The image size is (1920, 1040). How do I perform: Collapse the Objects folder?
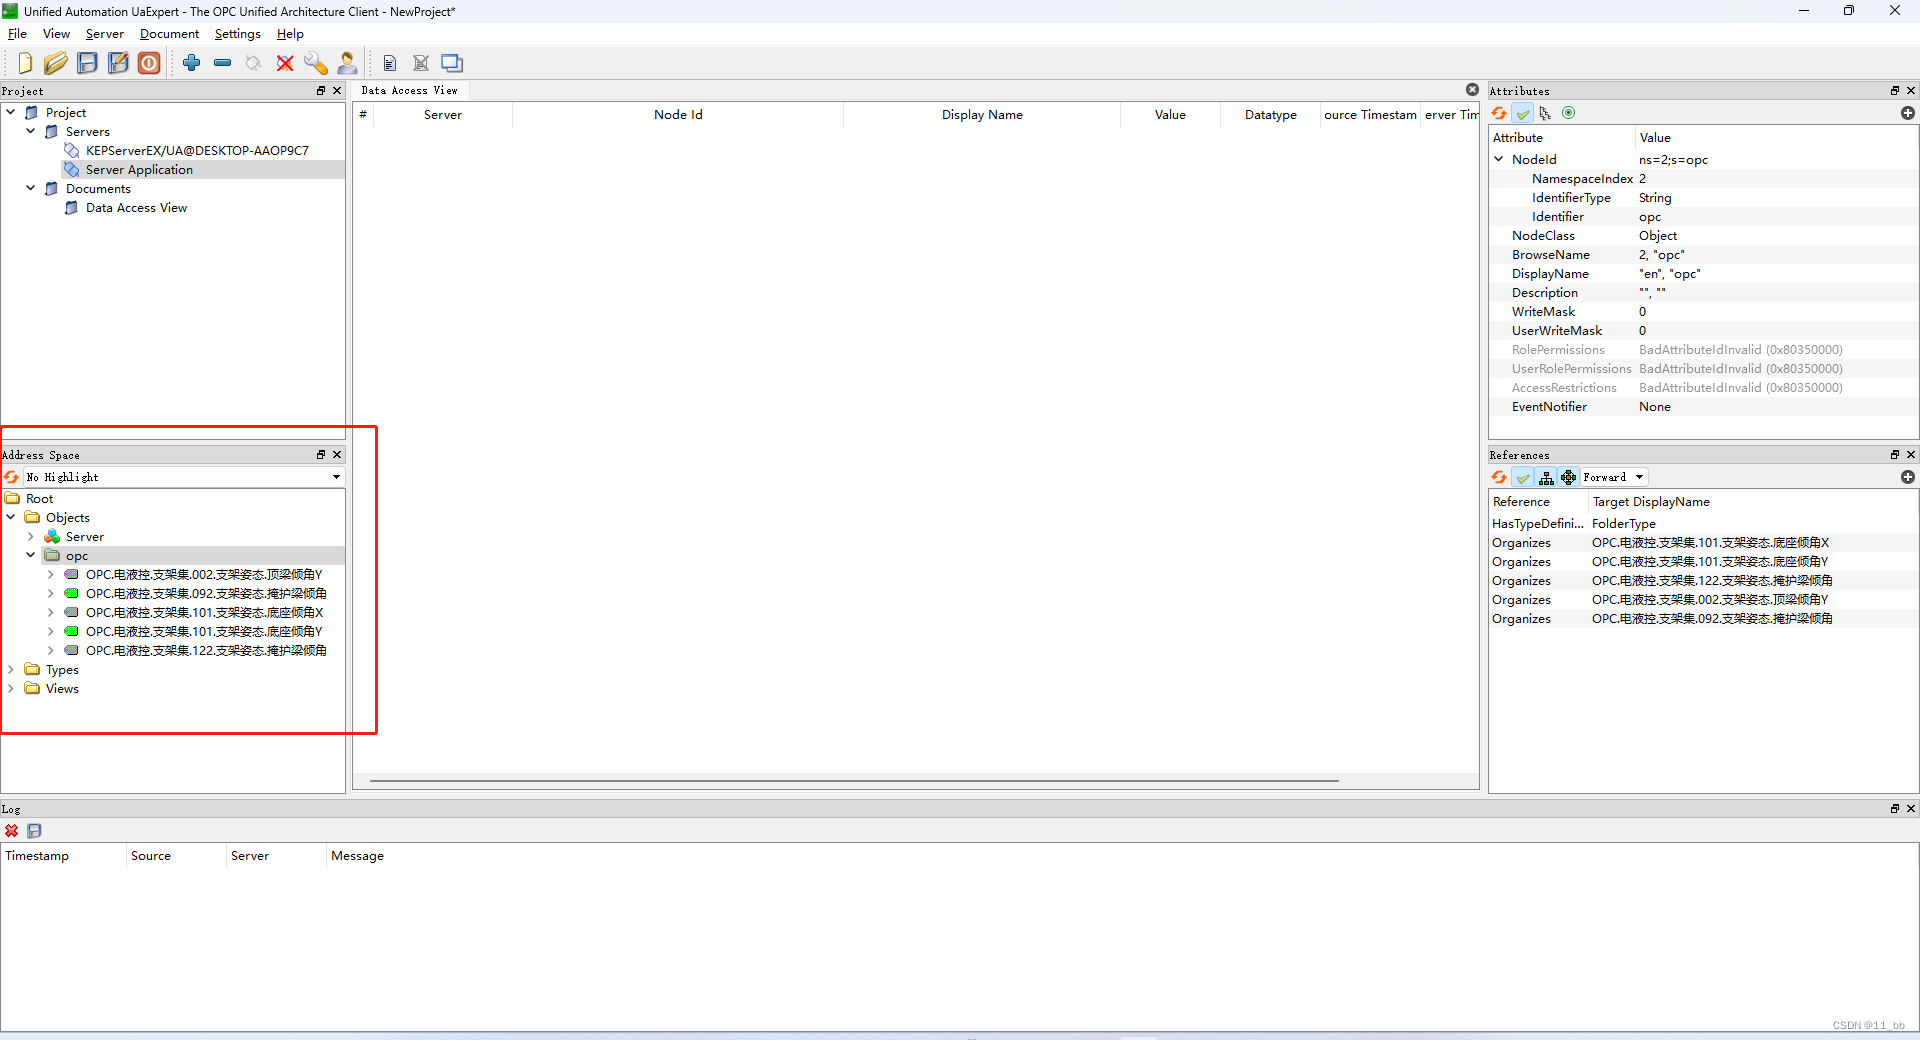[x=11, y=517]
